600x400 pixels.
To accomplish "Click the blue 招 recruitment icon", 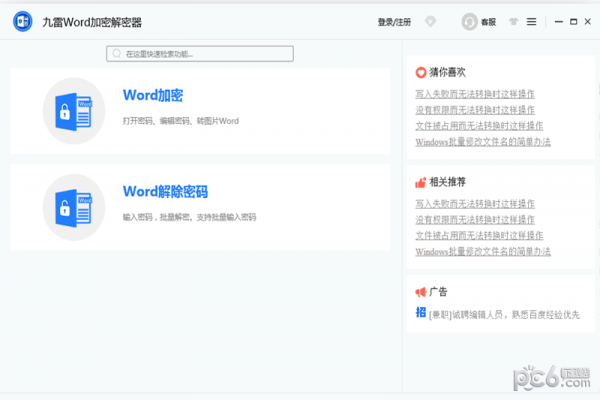I will click(421, 312).
